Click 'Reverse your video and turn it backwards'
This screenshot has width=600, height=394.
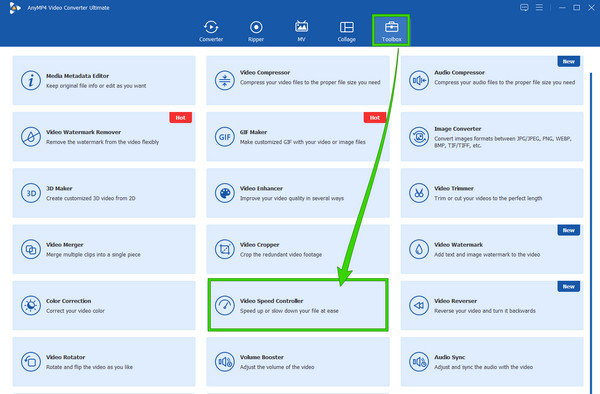(x=484, y=311)
